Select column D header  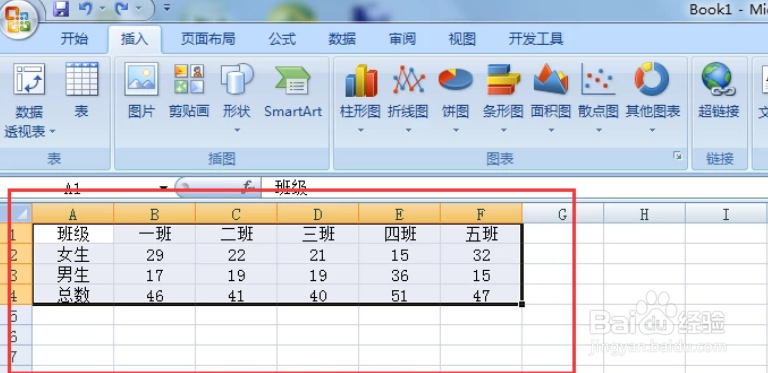(318, 214)
